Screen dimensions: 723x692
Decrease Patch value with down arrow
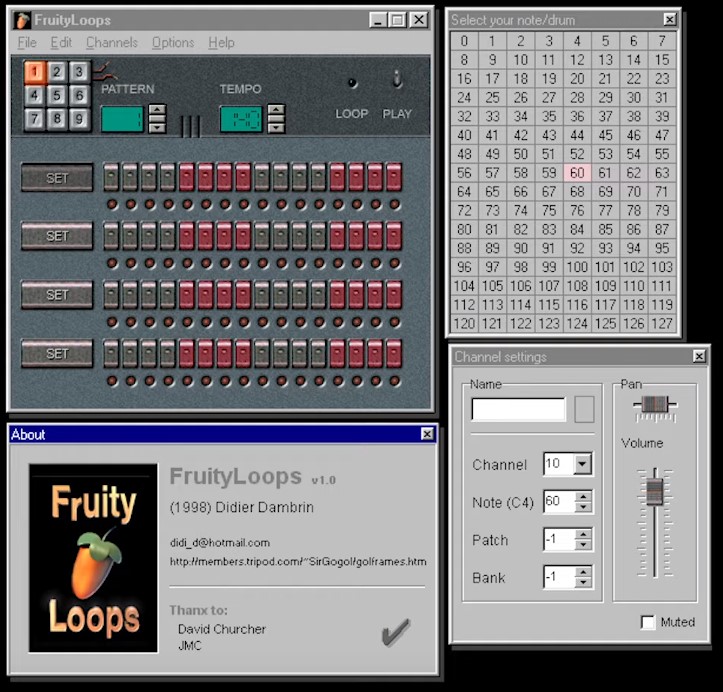tap(583, 544)
